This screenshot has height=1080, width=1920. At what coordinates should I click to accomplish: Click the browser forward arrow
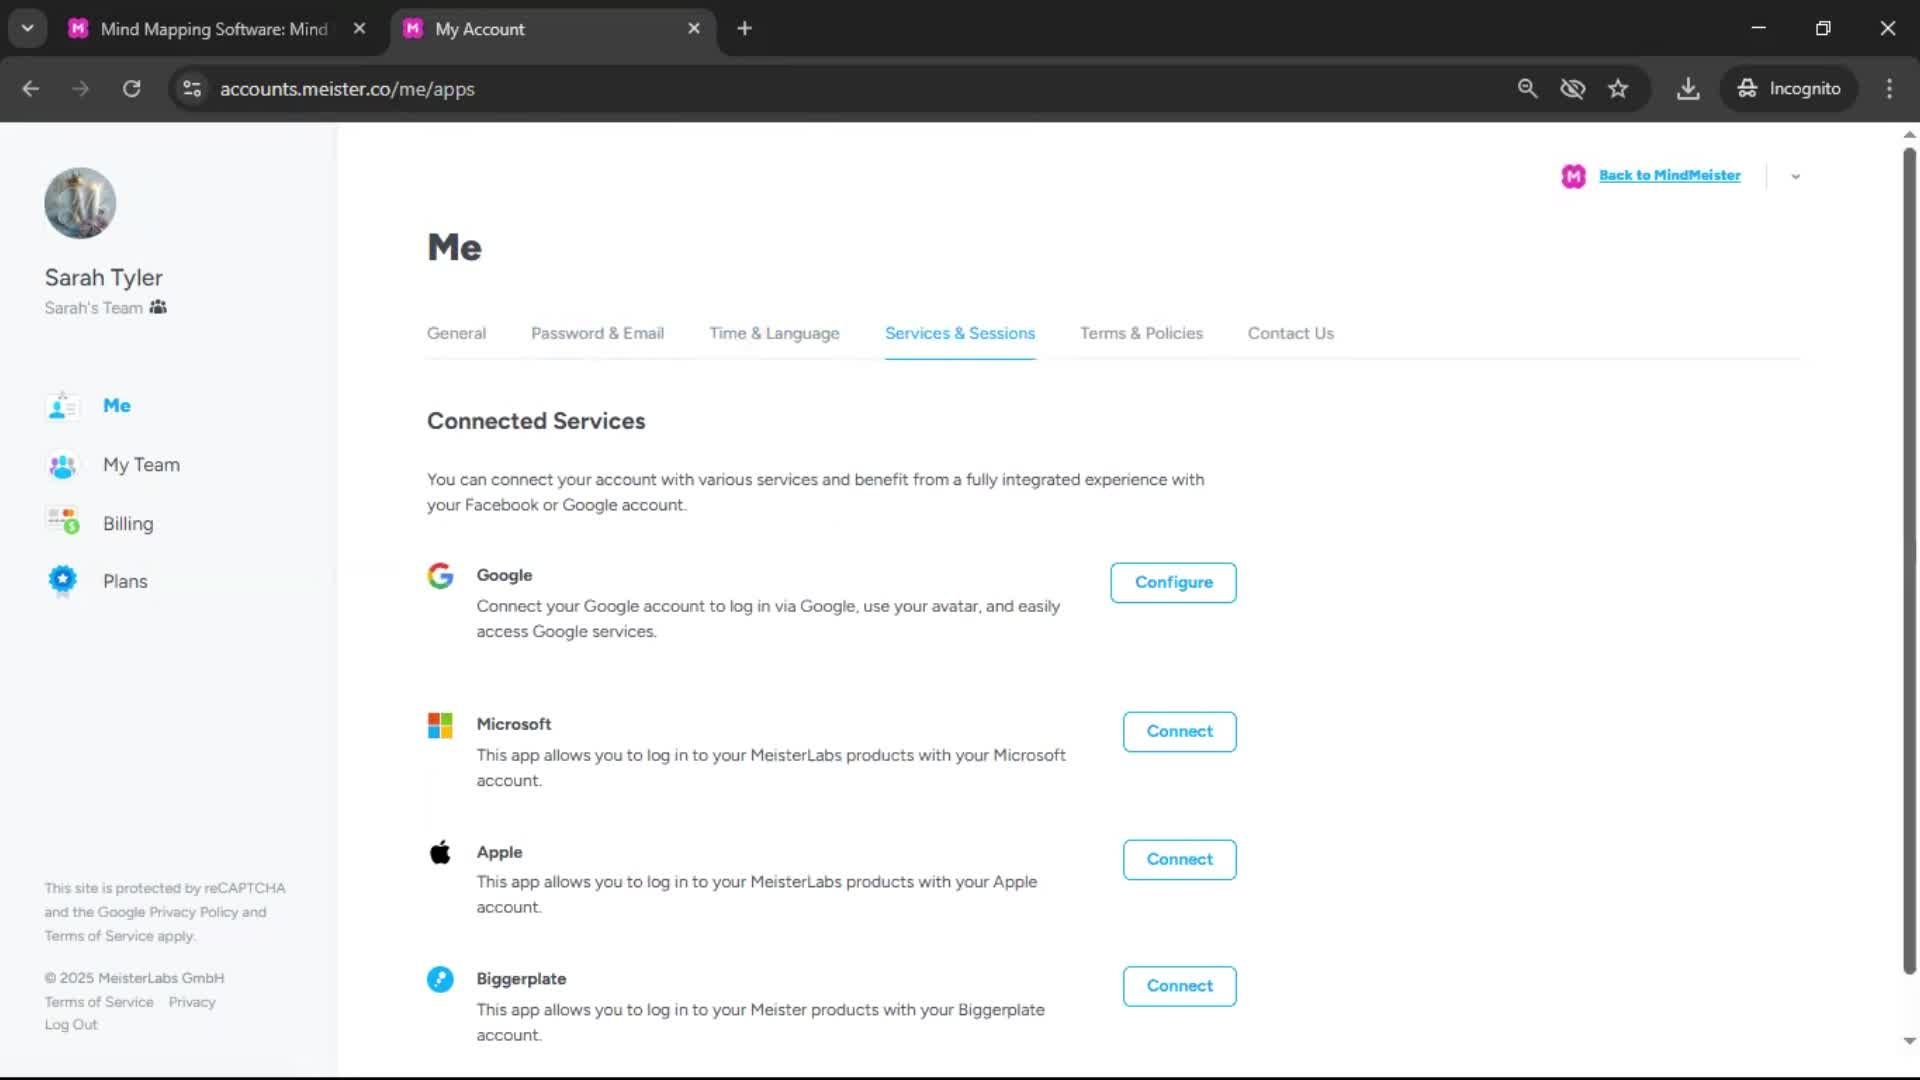[81, 89]
